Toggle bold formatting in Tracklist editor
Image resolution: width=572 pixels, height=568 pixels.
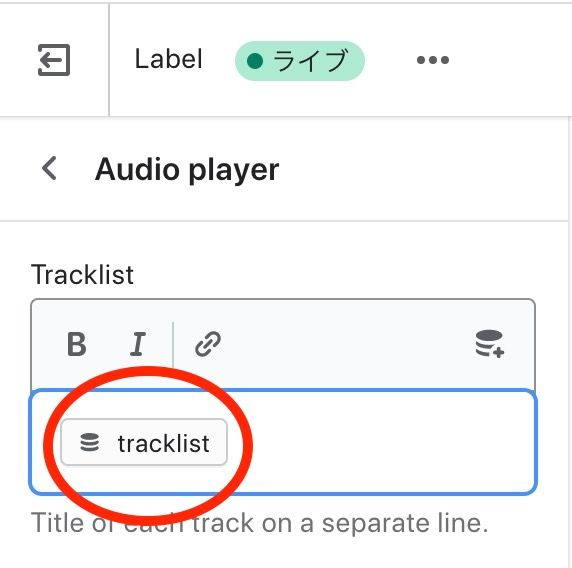pyautogui.click(x=77, y=344)
